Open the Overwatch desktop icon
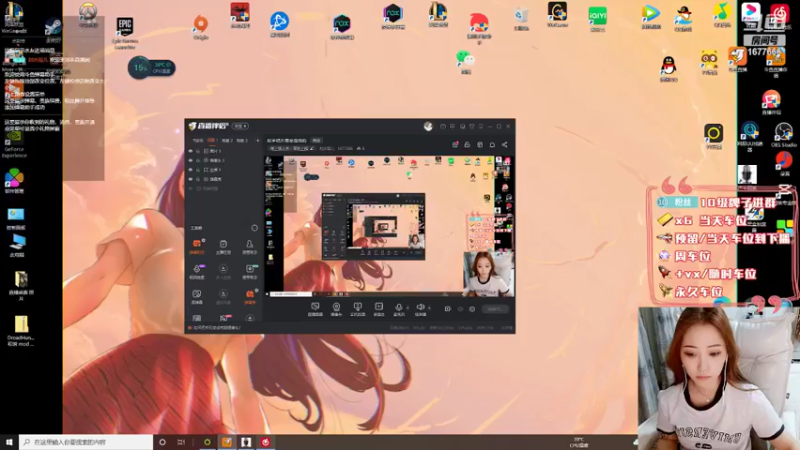This screenshot has width=800, height=450. pyautogui.click(x=88, y=15)
